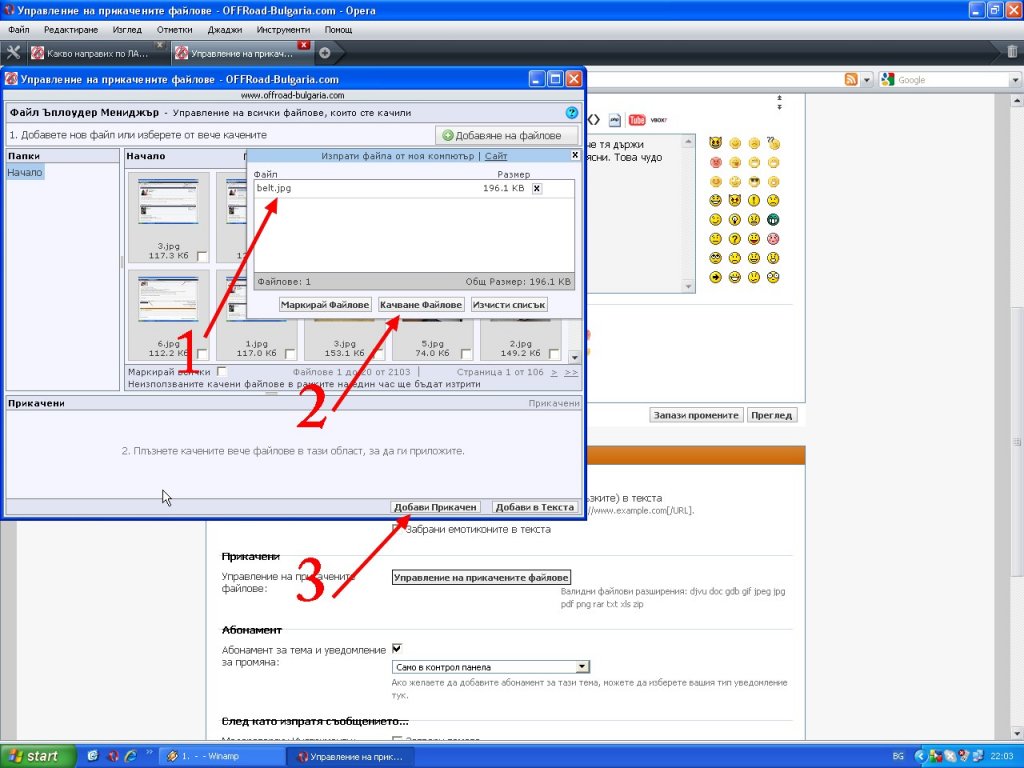
Task: Uncheck the topic subscription checkbox
Action: tap(396, 648)
